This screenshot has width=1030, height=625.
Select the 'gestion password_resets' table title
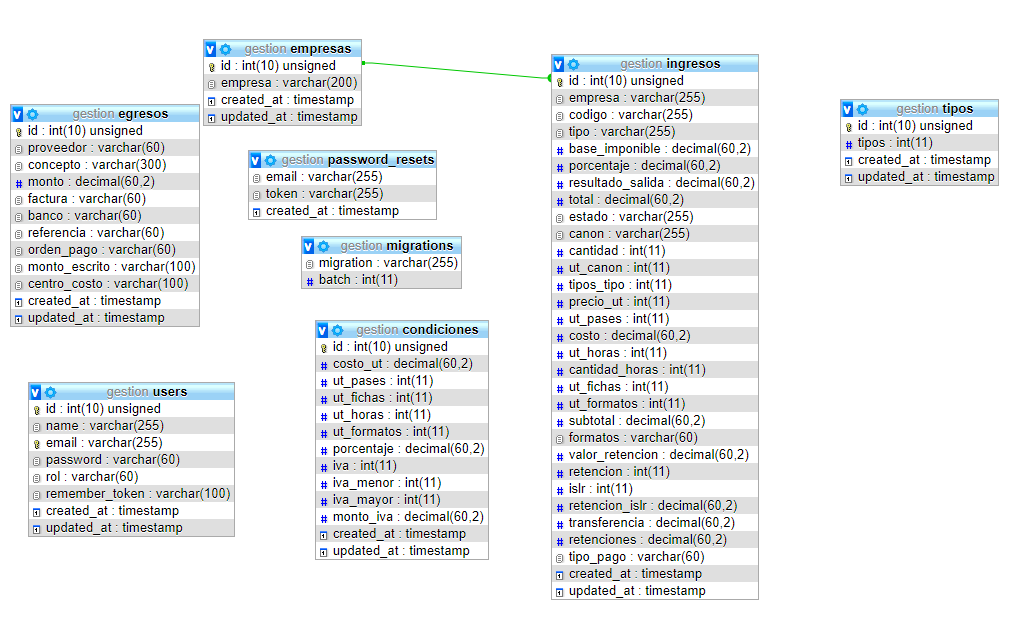click(357, 160)
